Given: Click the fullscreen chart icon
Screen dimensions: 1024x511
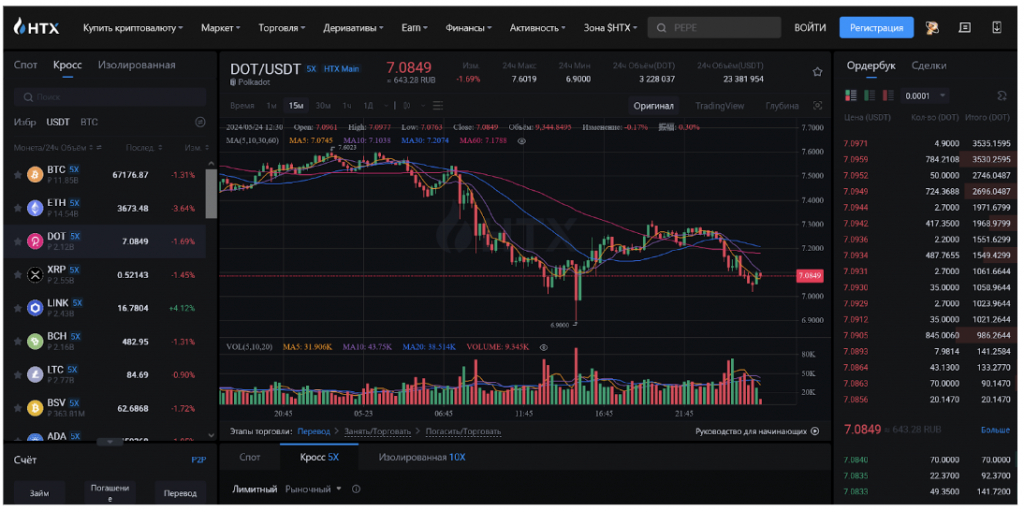Looking at the screenshot, I should click(817, 105).
